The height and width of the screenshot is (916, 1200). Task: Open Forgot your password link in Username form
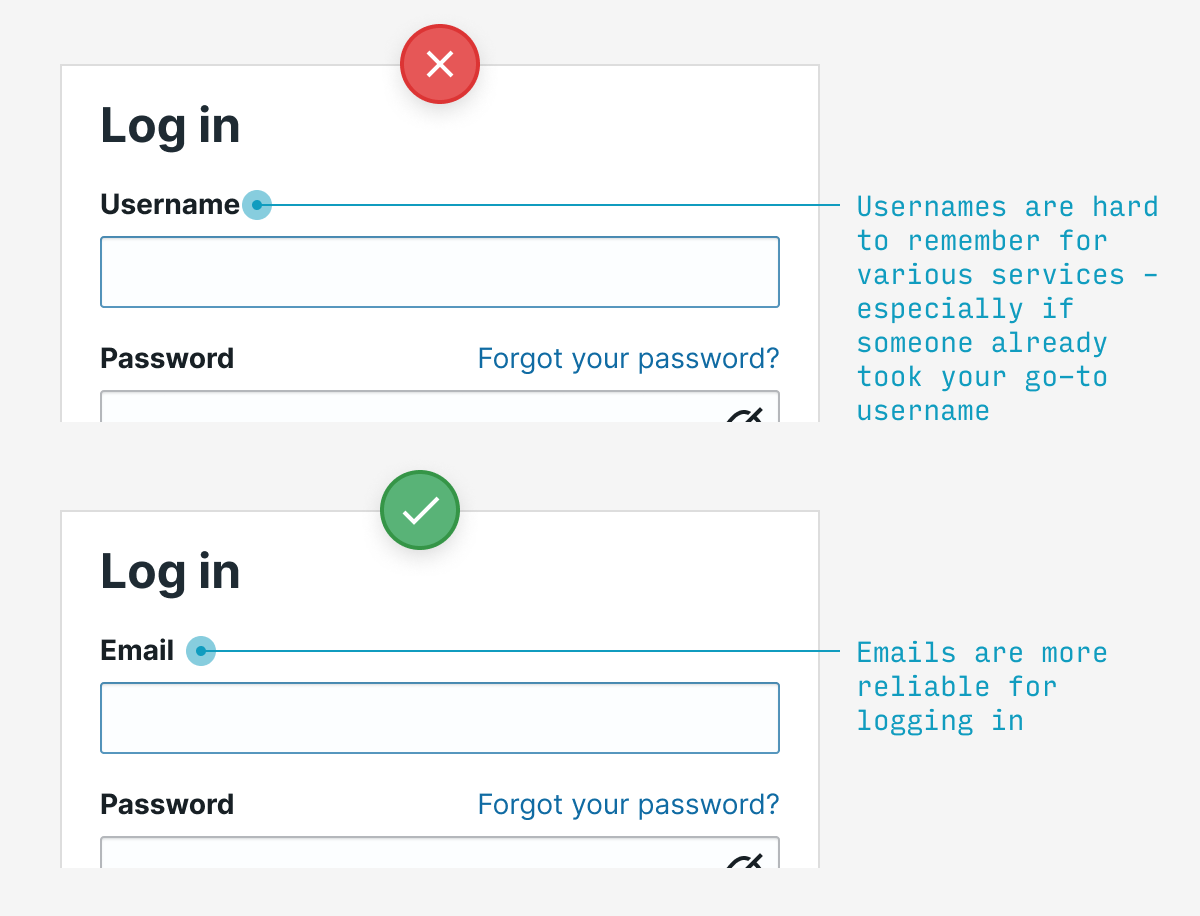point(628,359)
